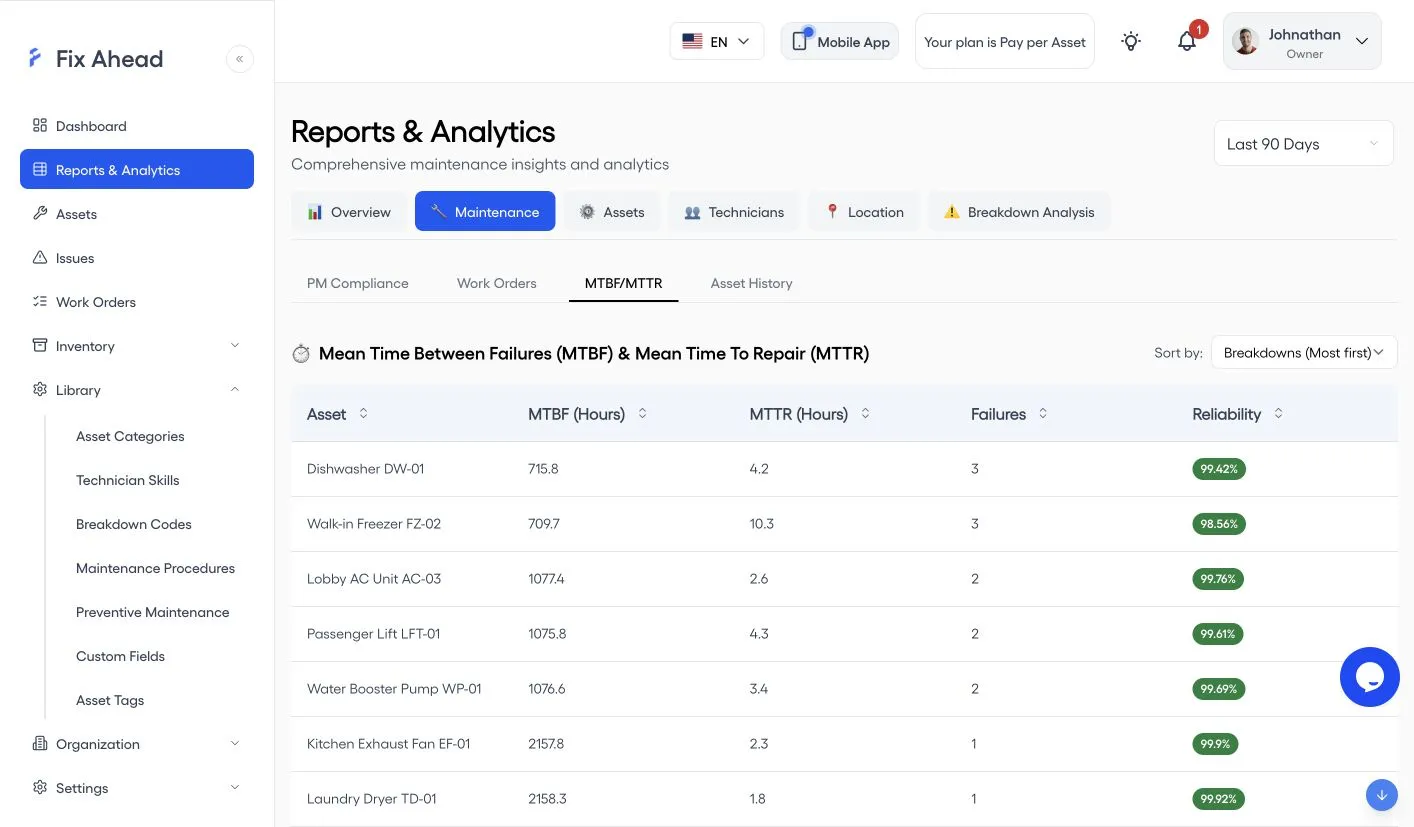Open the Johnathan Owner account menu
Screen dimensions: 1414x827
tap(1302, 41)
